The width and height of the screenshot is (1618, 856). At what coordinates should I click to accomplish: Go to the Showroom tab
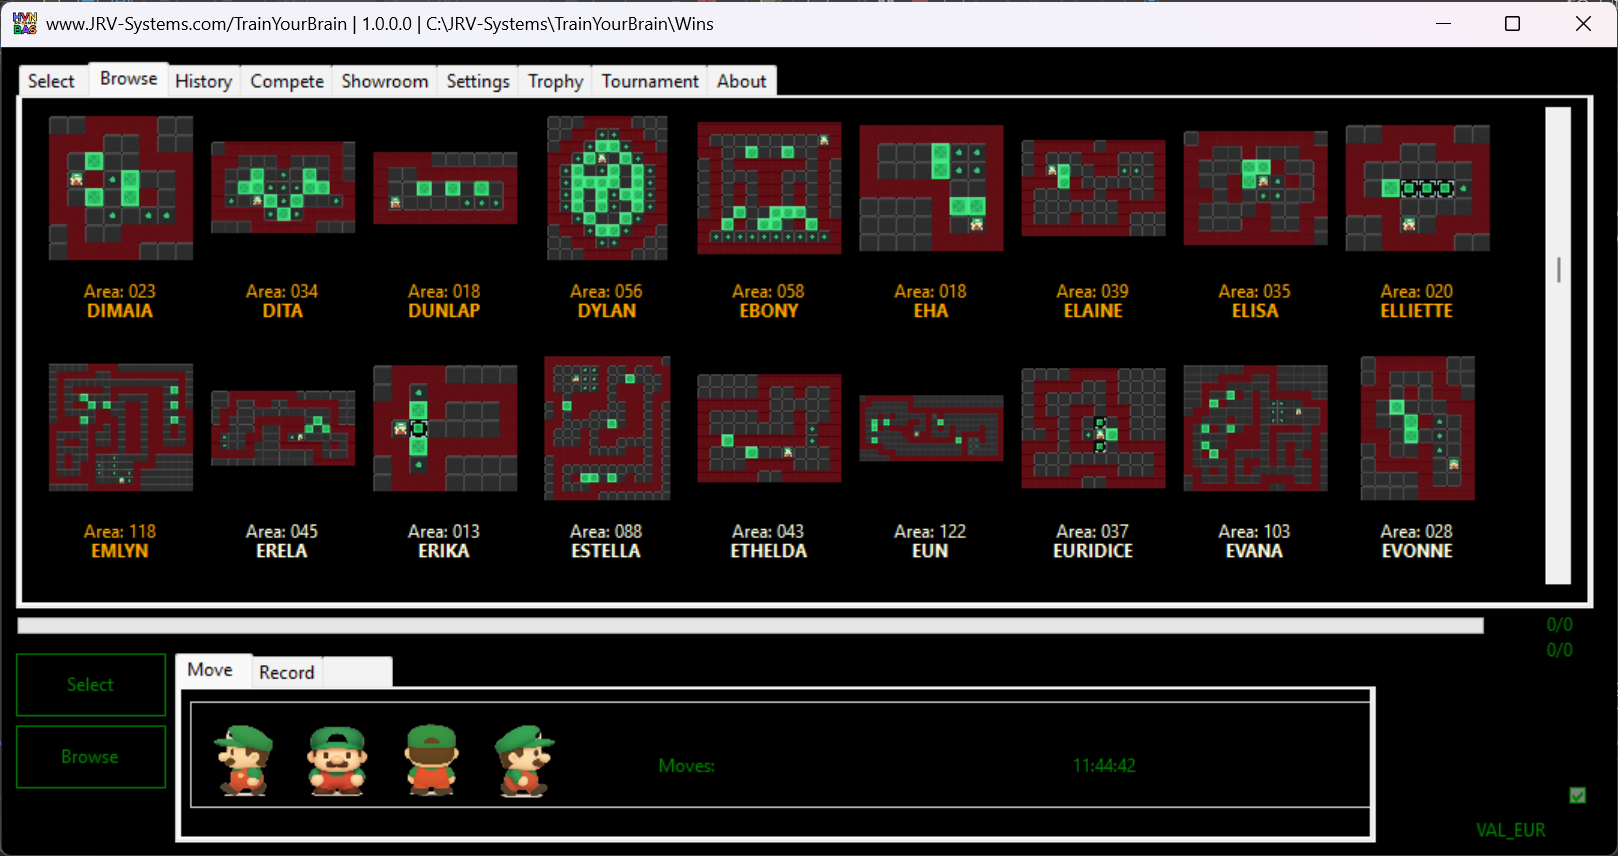tap(385, 81)
